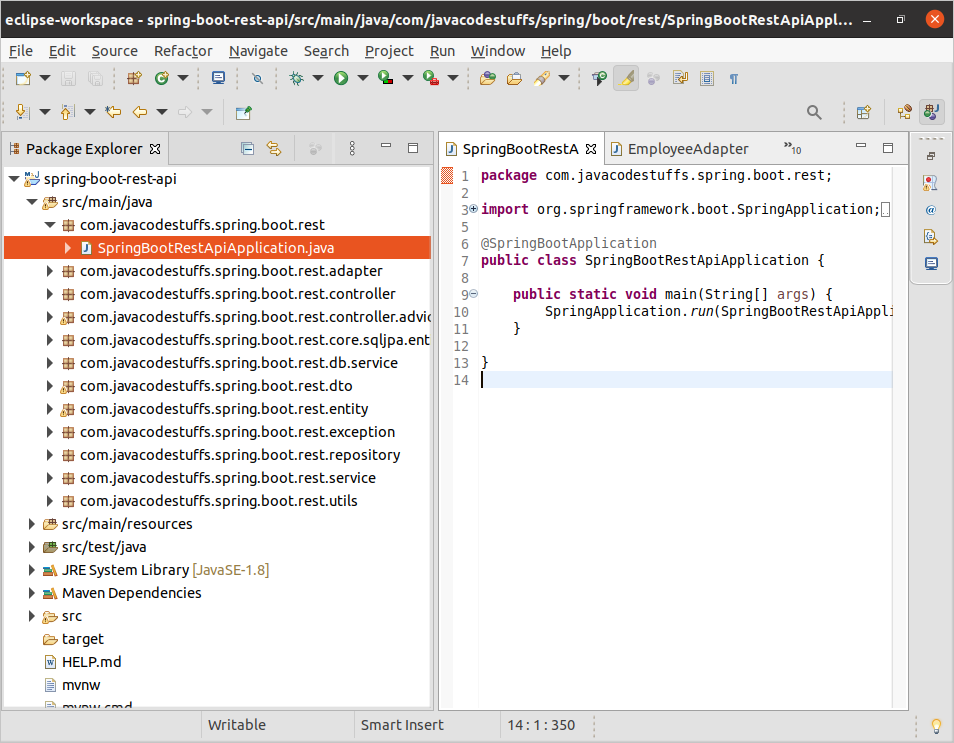The width and height of the screenshot is (954, 743).
Task: Switch to the Java perspective icon
Action: [x=931, y=112]
